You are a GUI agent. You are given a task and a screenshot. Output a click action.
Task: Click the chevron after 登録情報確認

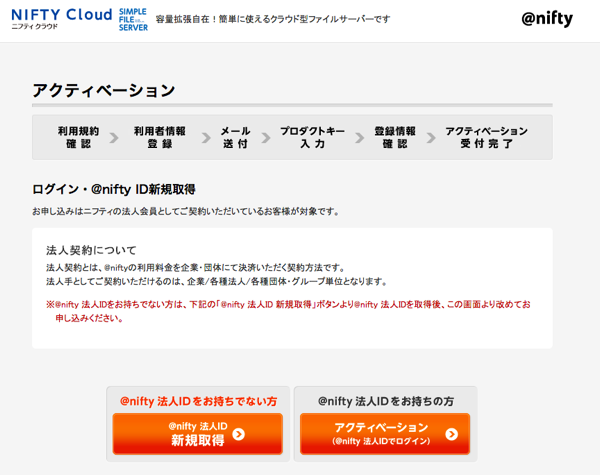point(431,138)
